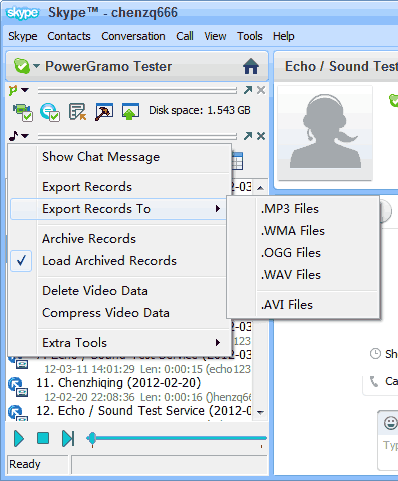Expand Export Records To submenu
This screenshot has width=398, height=481.
(x=118, y=209)
